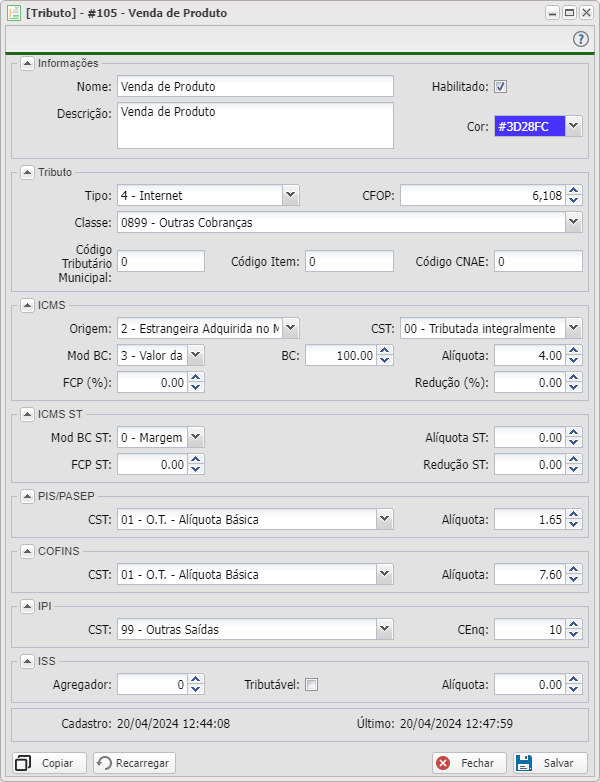Screen dimensions: 600x782
Task: Open the Classe dropdown list
Action: click(573, 222)
